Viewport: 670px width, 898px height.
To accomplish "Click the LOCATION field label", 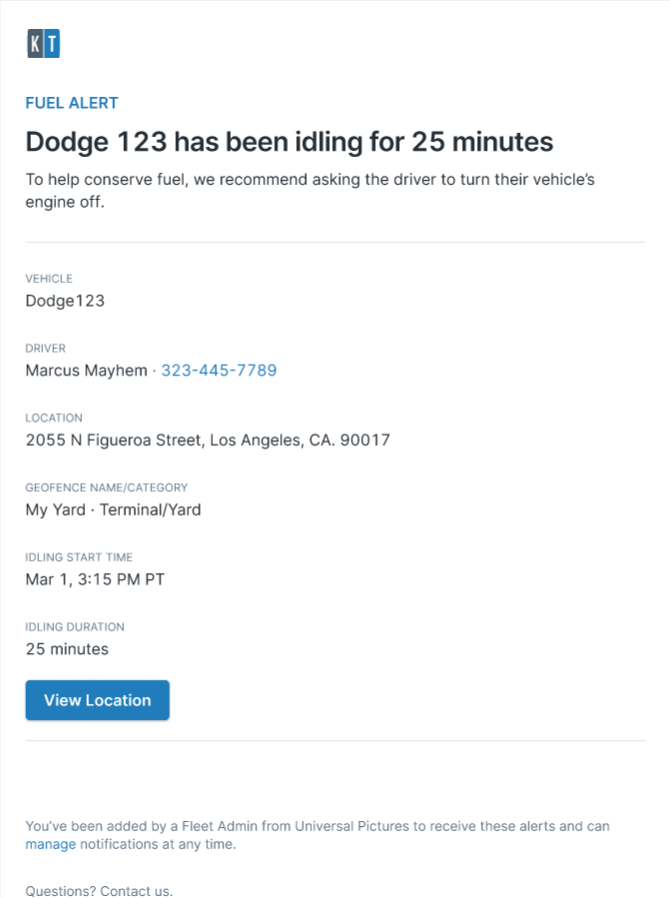I will pos(54,418).
